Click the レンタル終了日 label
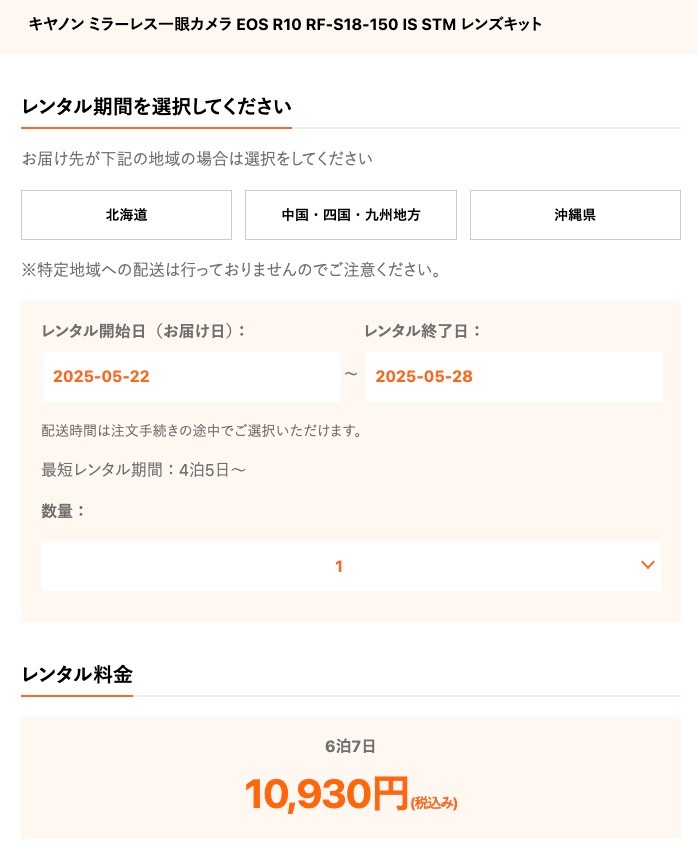Image resolution: width=697 pixels, height=856 pixels. click(x=423, y=331)
